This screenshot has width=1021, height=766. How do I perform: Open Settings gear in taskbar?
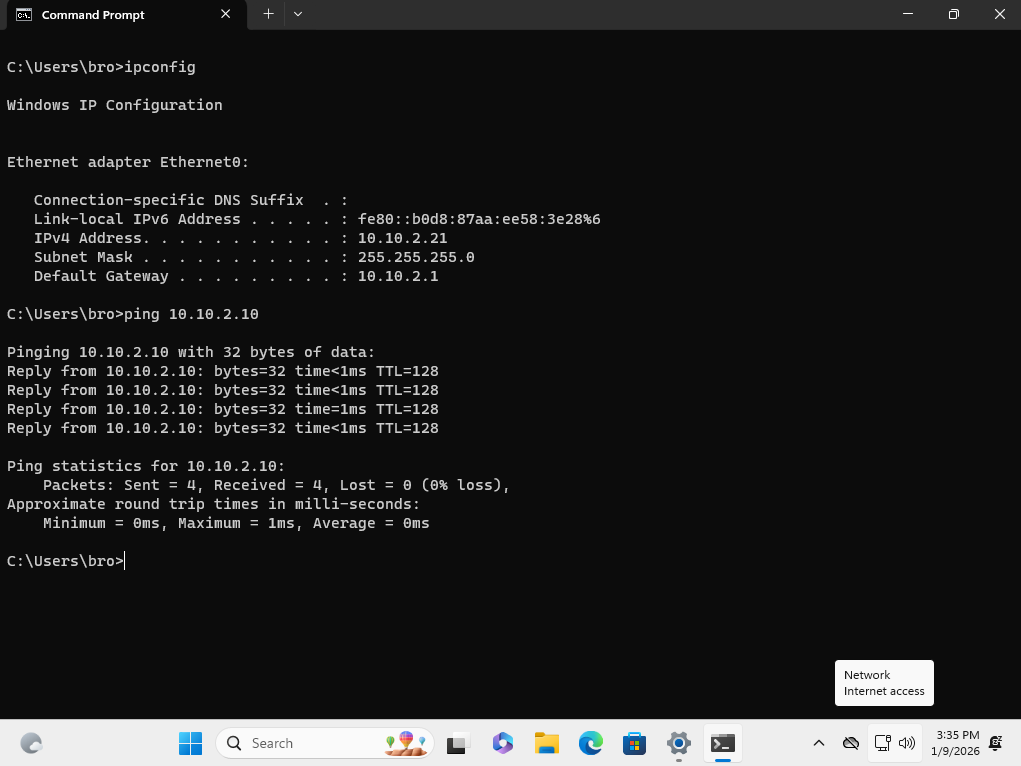tap(679, 743)
